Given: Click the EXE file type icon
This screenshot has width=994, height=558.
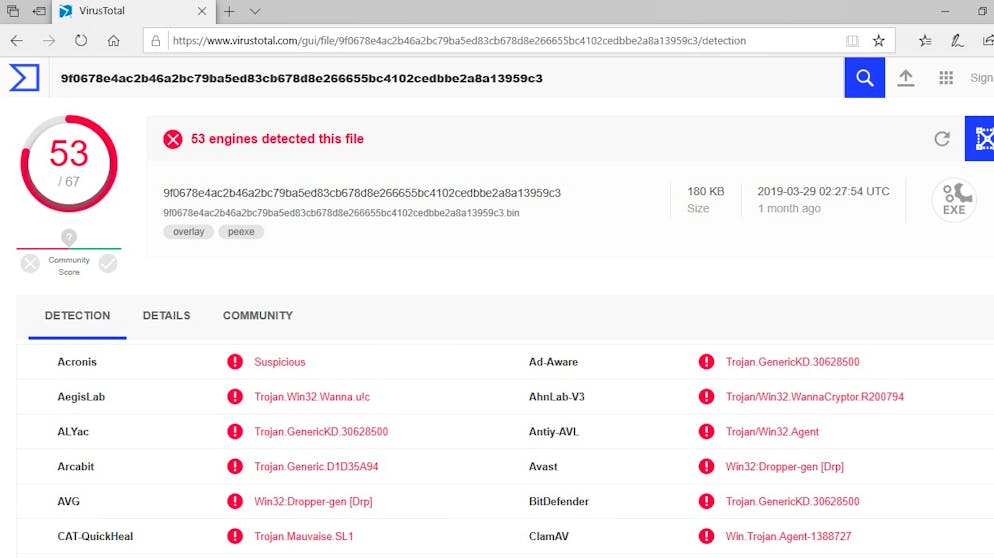Looking at the screenshot, I should [954, 200].
